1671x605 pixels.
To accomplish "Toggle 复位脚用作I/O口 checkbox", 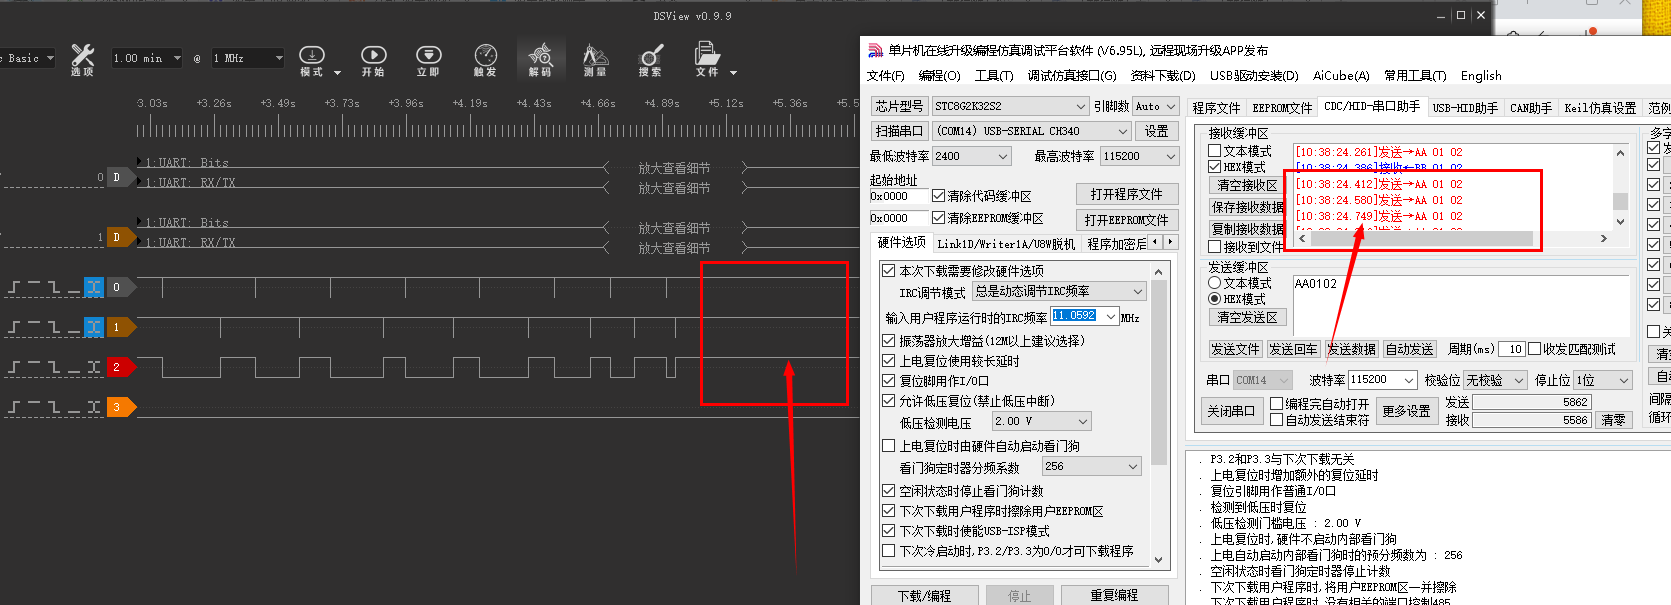I will tap(888, 381).
